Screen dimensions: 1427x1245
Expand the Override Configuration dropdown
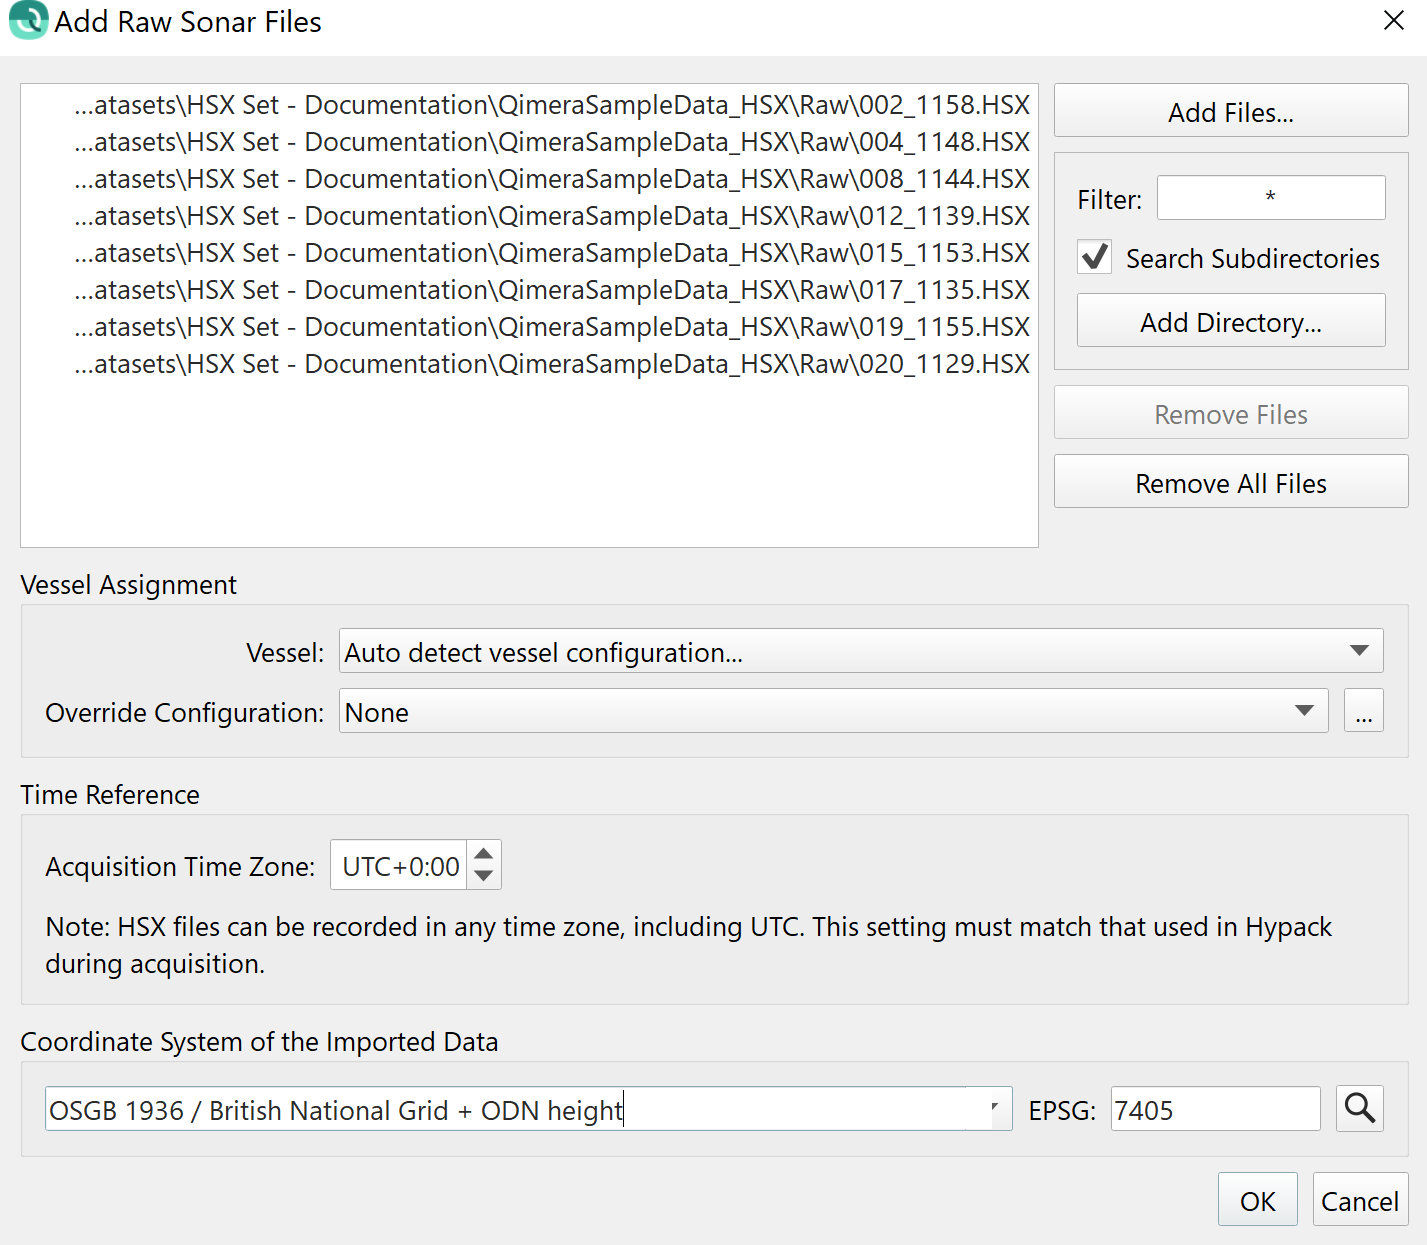coord(1303,711)
